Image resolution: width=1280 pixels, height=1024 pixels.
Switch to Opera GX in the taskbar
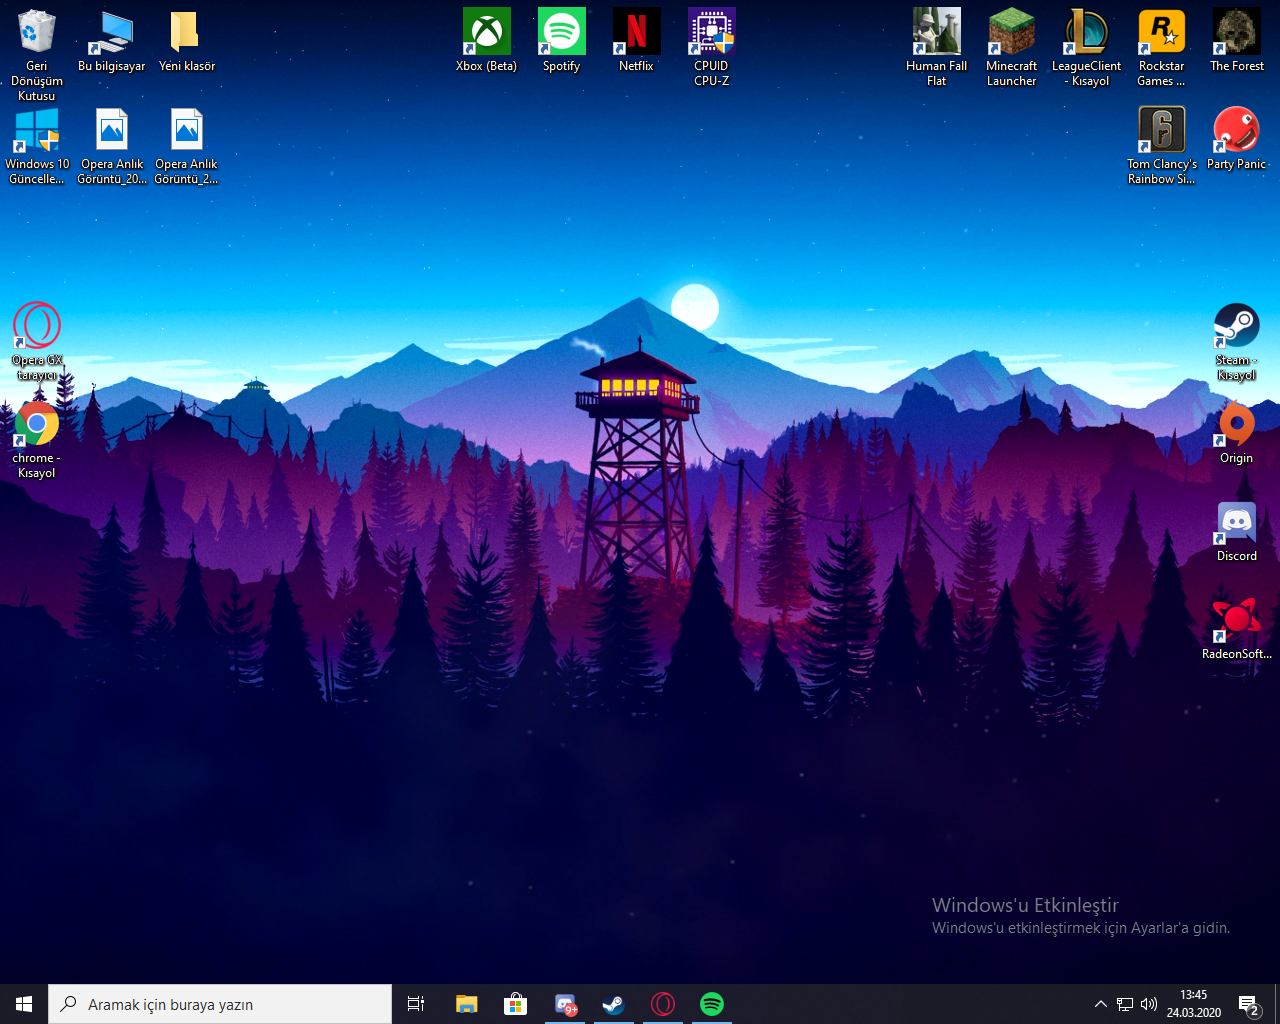pyautogui.click(x=663, y=1004)
